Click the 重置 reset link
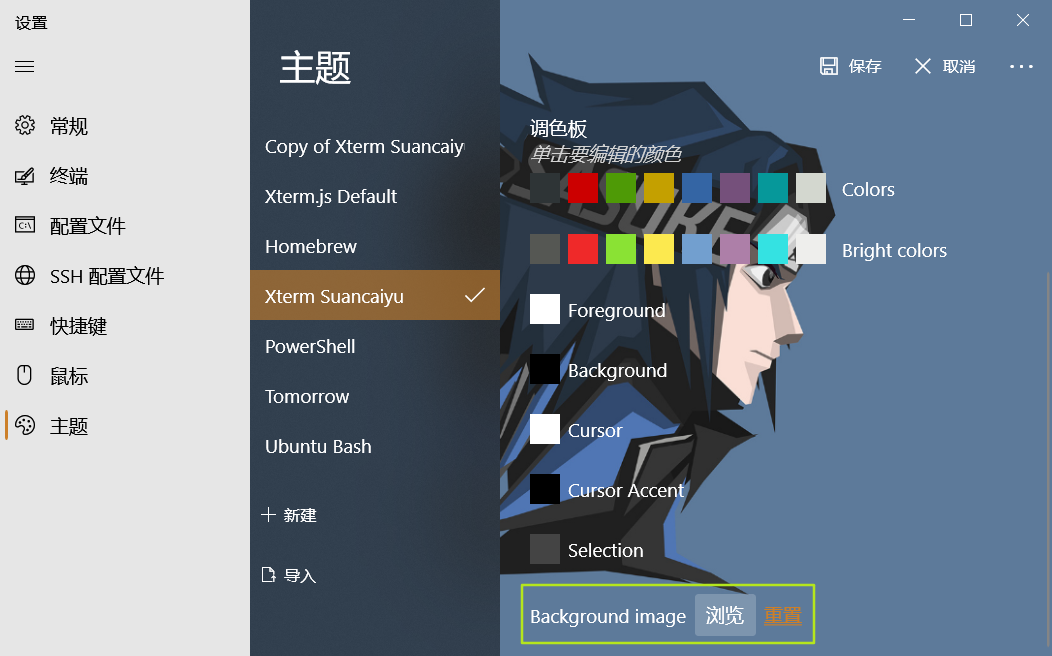Screen dimensions: 1052x656 (783, 616)
